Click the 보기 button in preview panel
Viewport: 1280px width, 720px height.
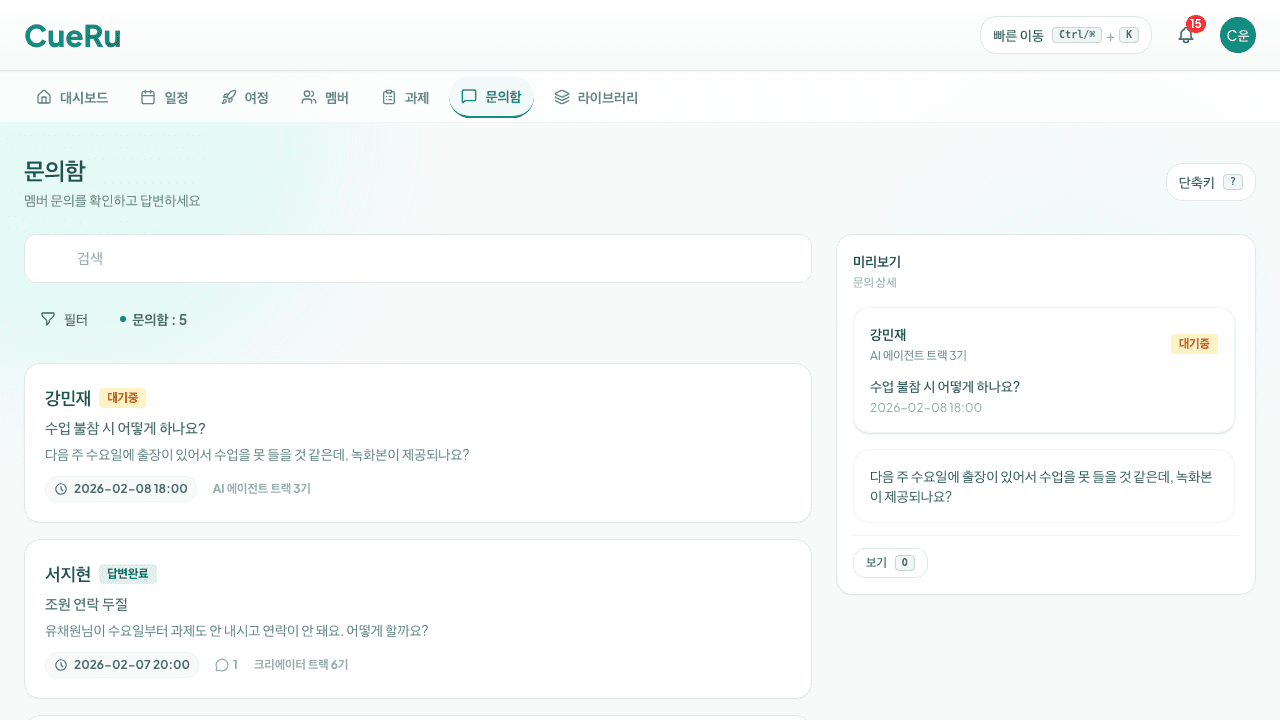pos(889,562)
